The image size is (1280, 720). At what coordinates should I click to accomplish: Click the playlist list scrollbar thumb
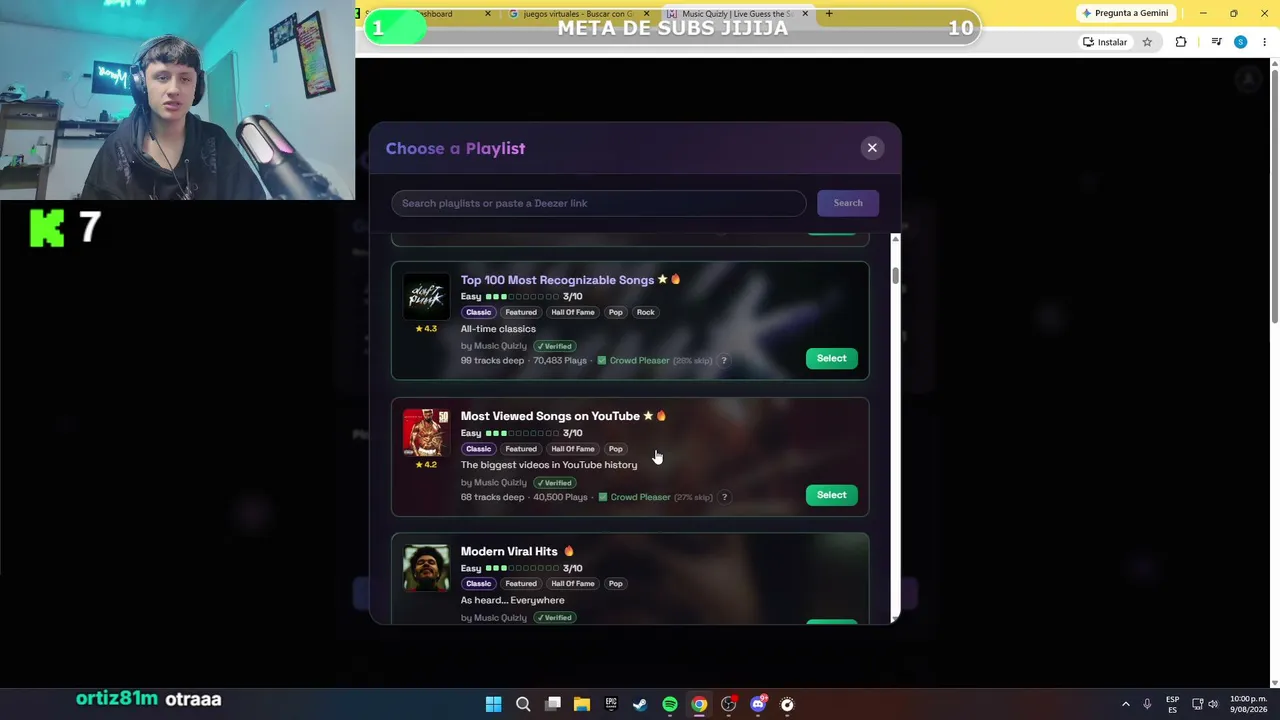coord(895,276)
